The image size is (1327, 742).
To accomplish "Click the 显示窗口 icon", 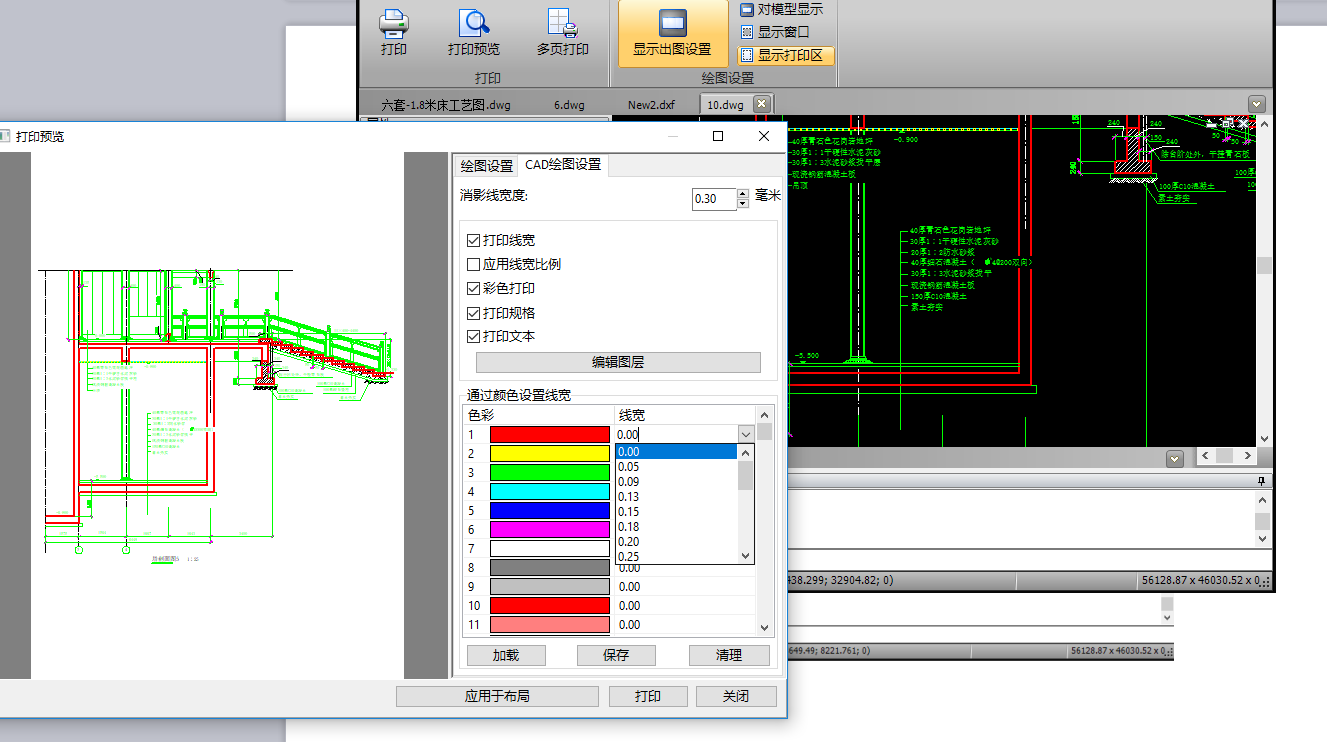I will pyautogui.click(x=747, y=32).
